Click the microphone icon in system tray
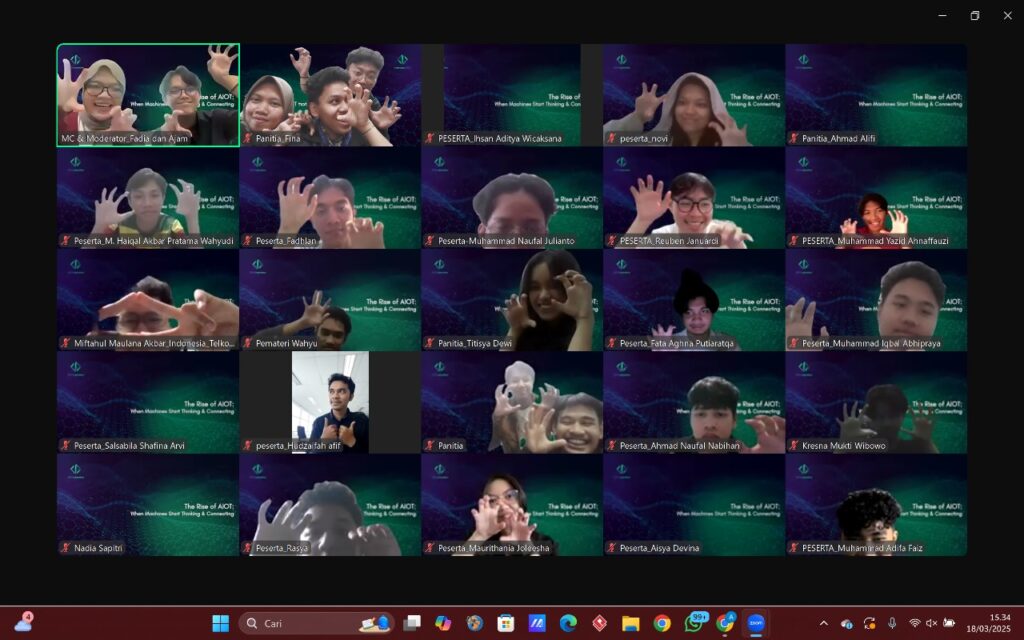1024x640 pixels. (x=892, y=623)
